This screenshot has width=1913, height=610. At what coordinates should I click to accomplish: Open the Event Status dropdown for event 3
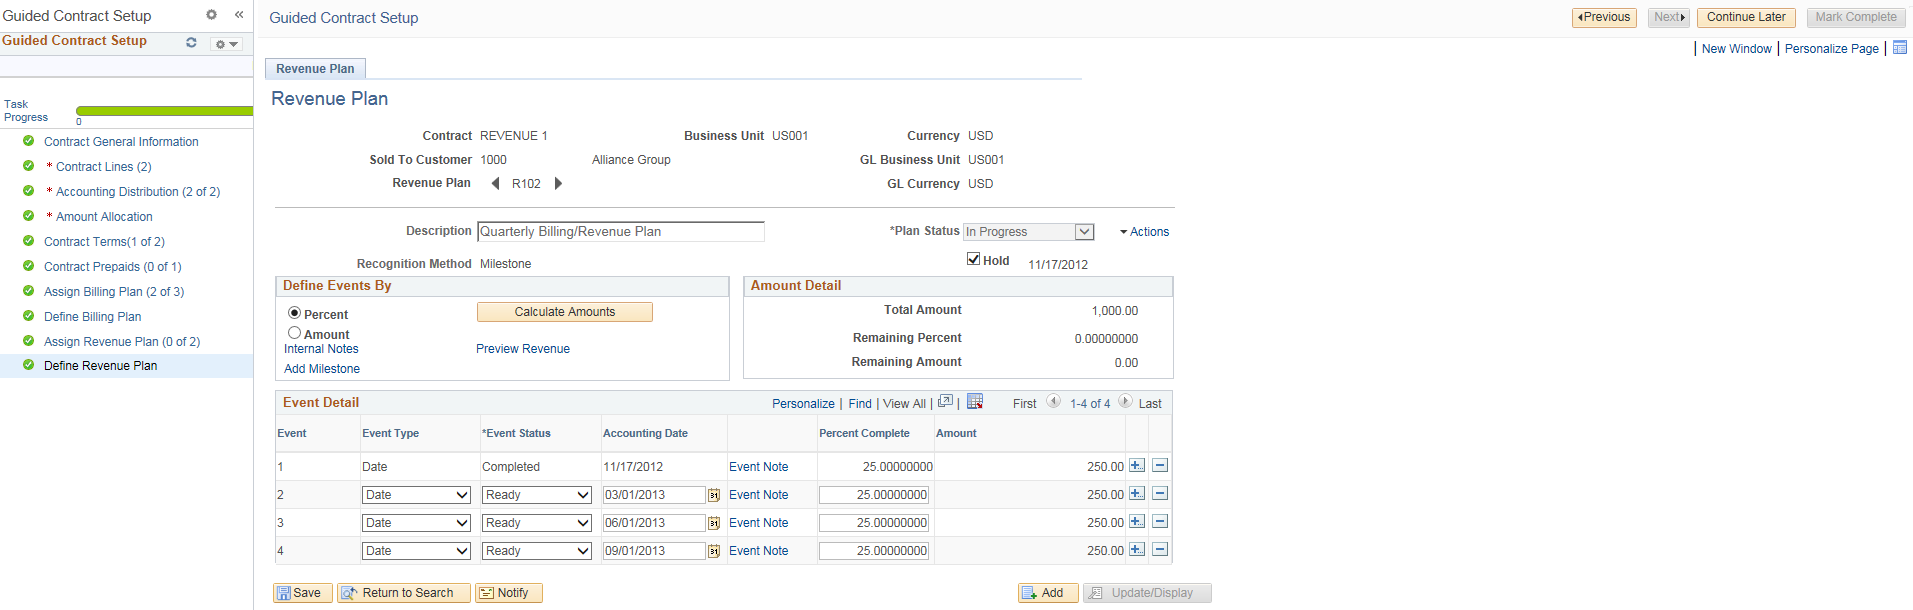coord(537,523)
